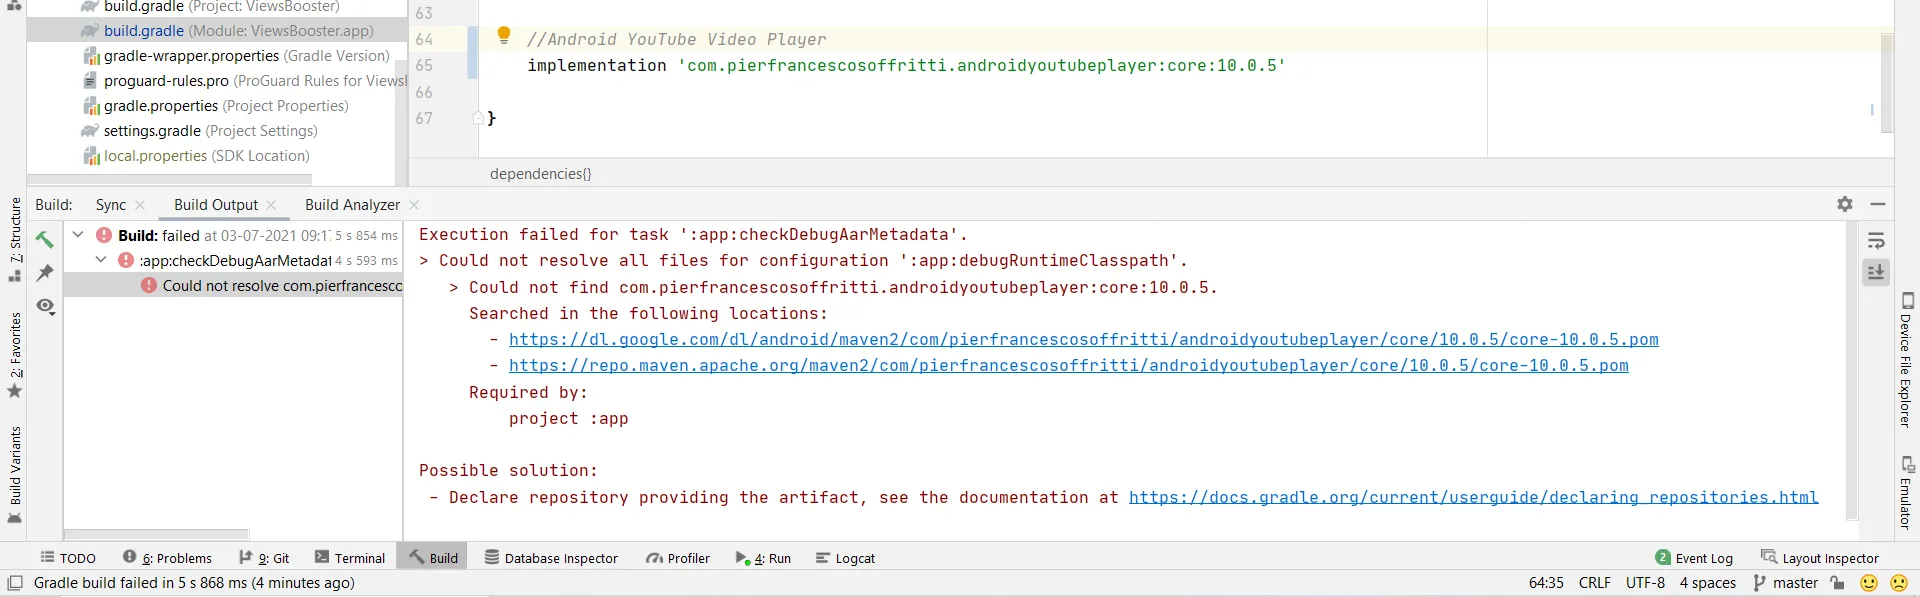Screen dimensions: 1920x597
Task: Toggle soft-wrap in build output
Action: tap(1876, 241)
